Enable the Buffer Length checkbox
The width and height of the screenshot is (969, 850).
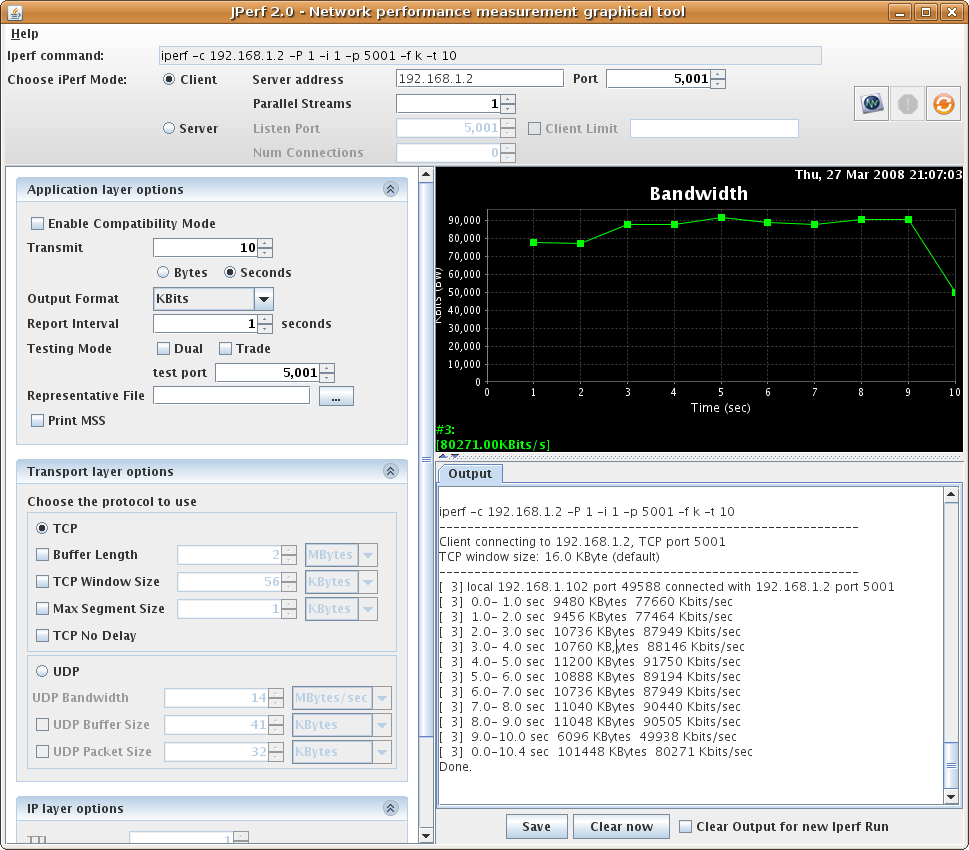pos(43,555)
